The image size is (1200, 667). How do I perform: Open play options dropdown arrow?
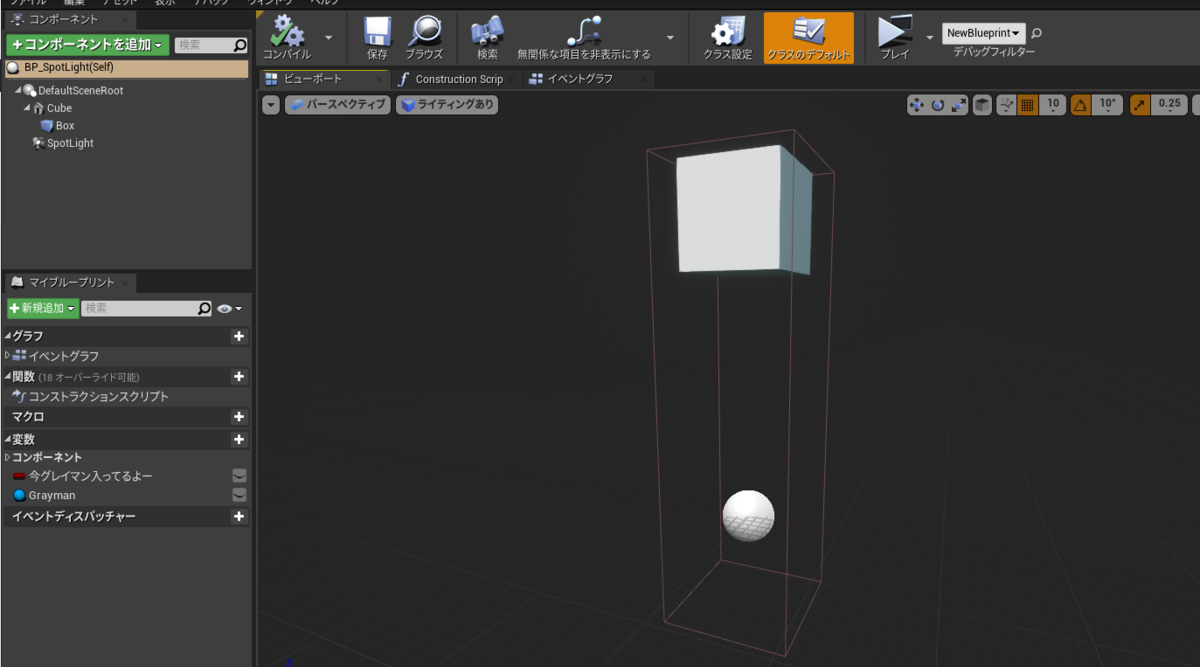[930, 37]
